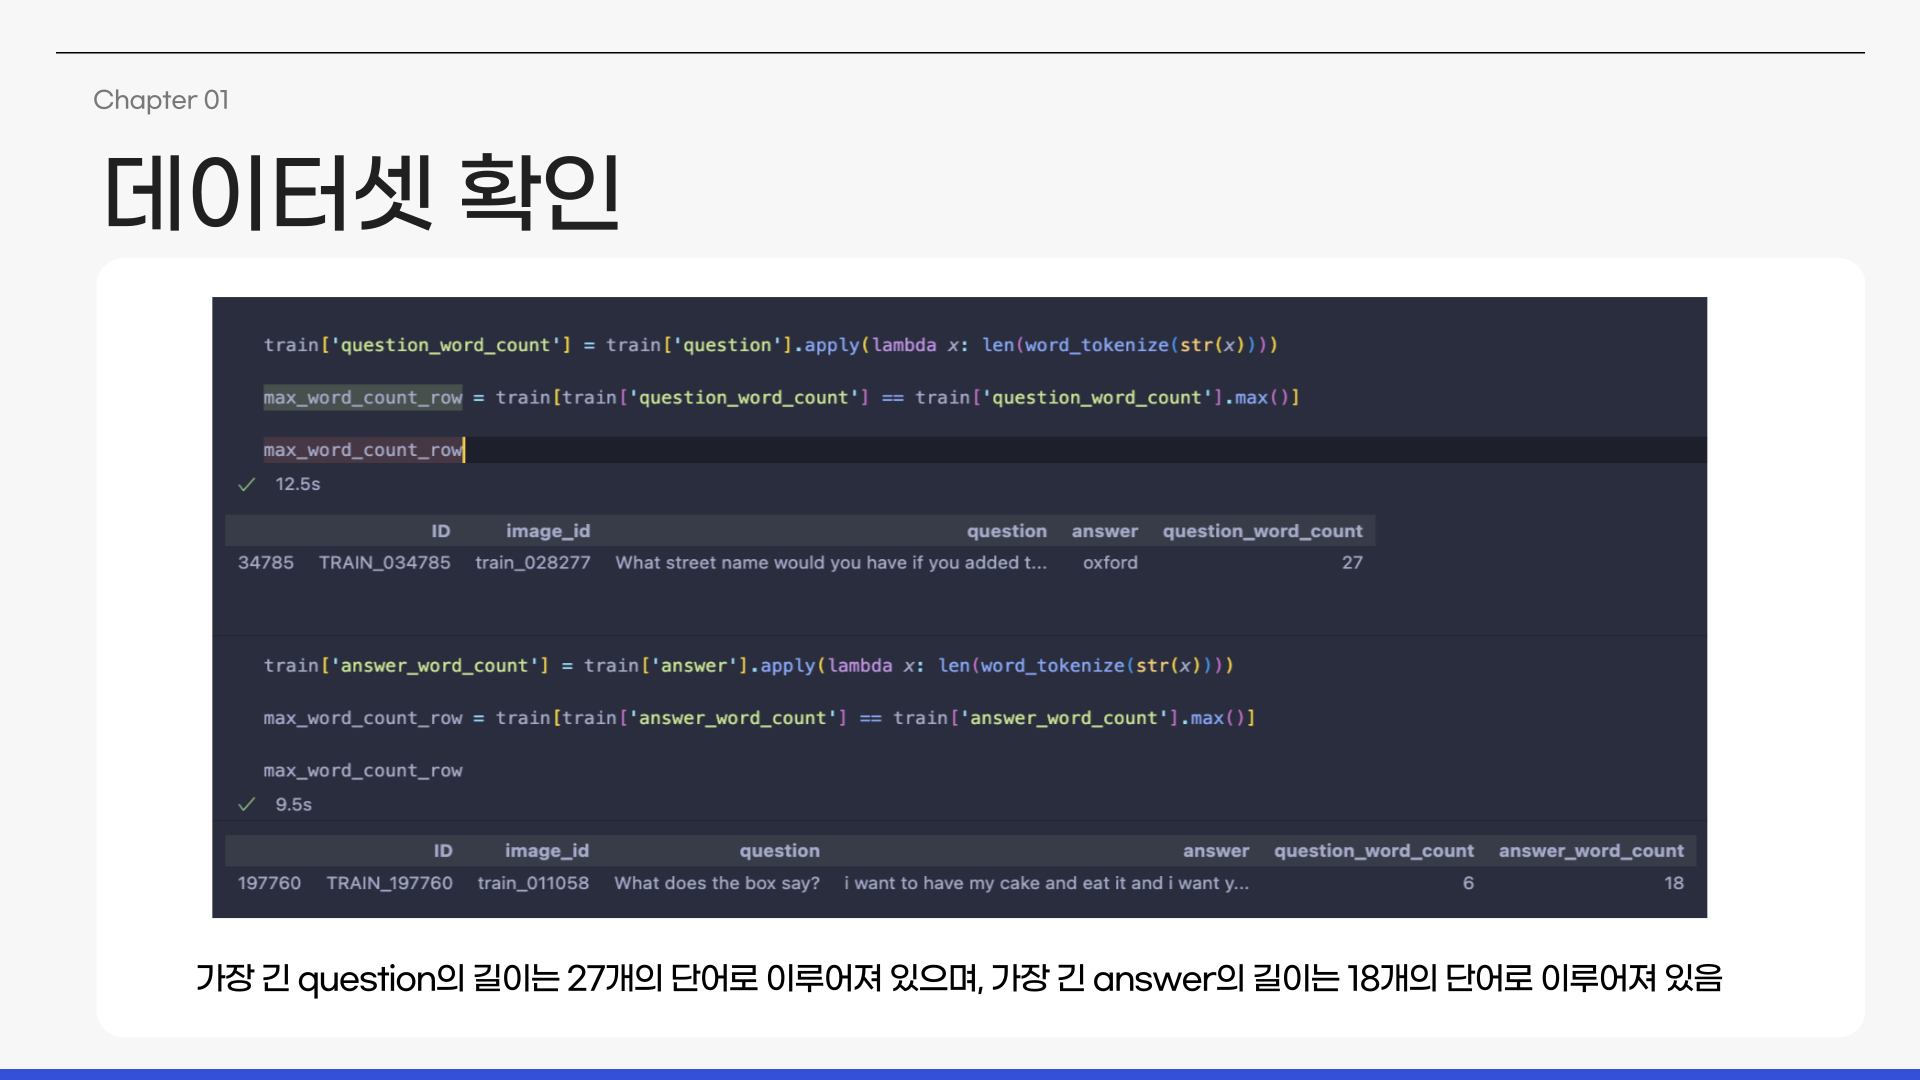Click the blue bar at the slide bottom
Image resolution: width=1920 pixels, height=1080 pixels.
click(960, 1073)
